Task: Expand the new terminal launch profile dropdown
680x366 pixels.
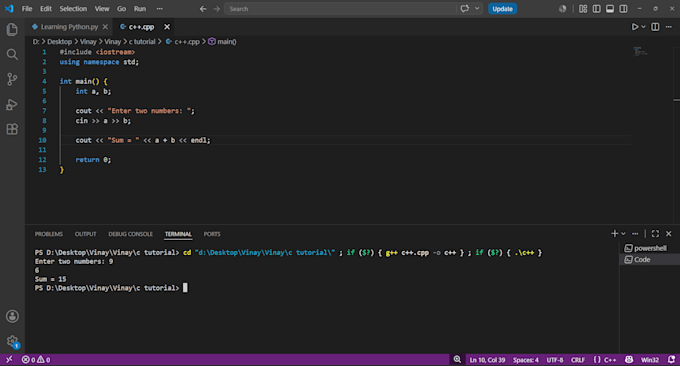Action: pos(623,234)
